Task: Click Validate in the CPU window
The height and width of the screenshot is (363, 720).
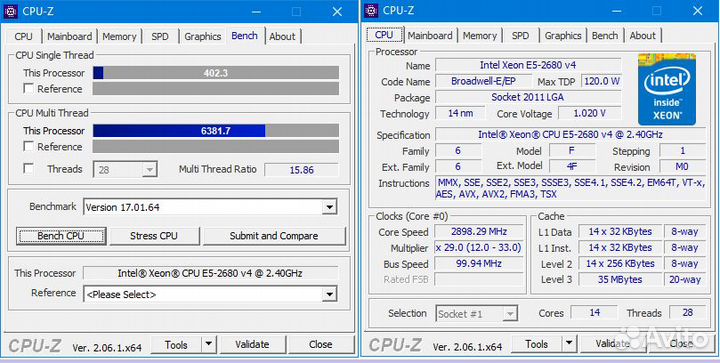Action: point(613,344)
